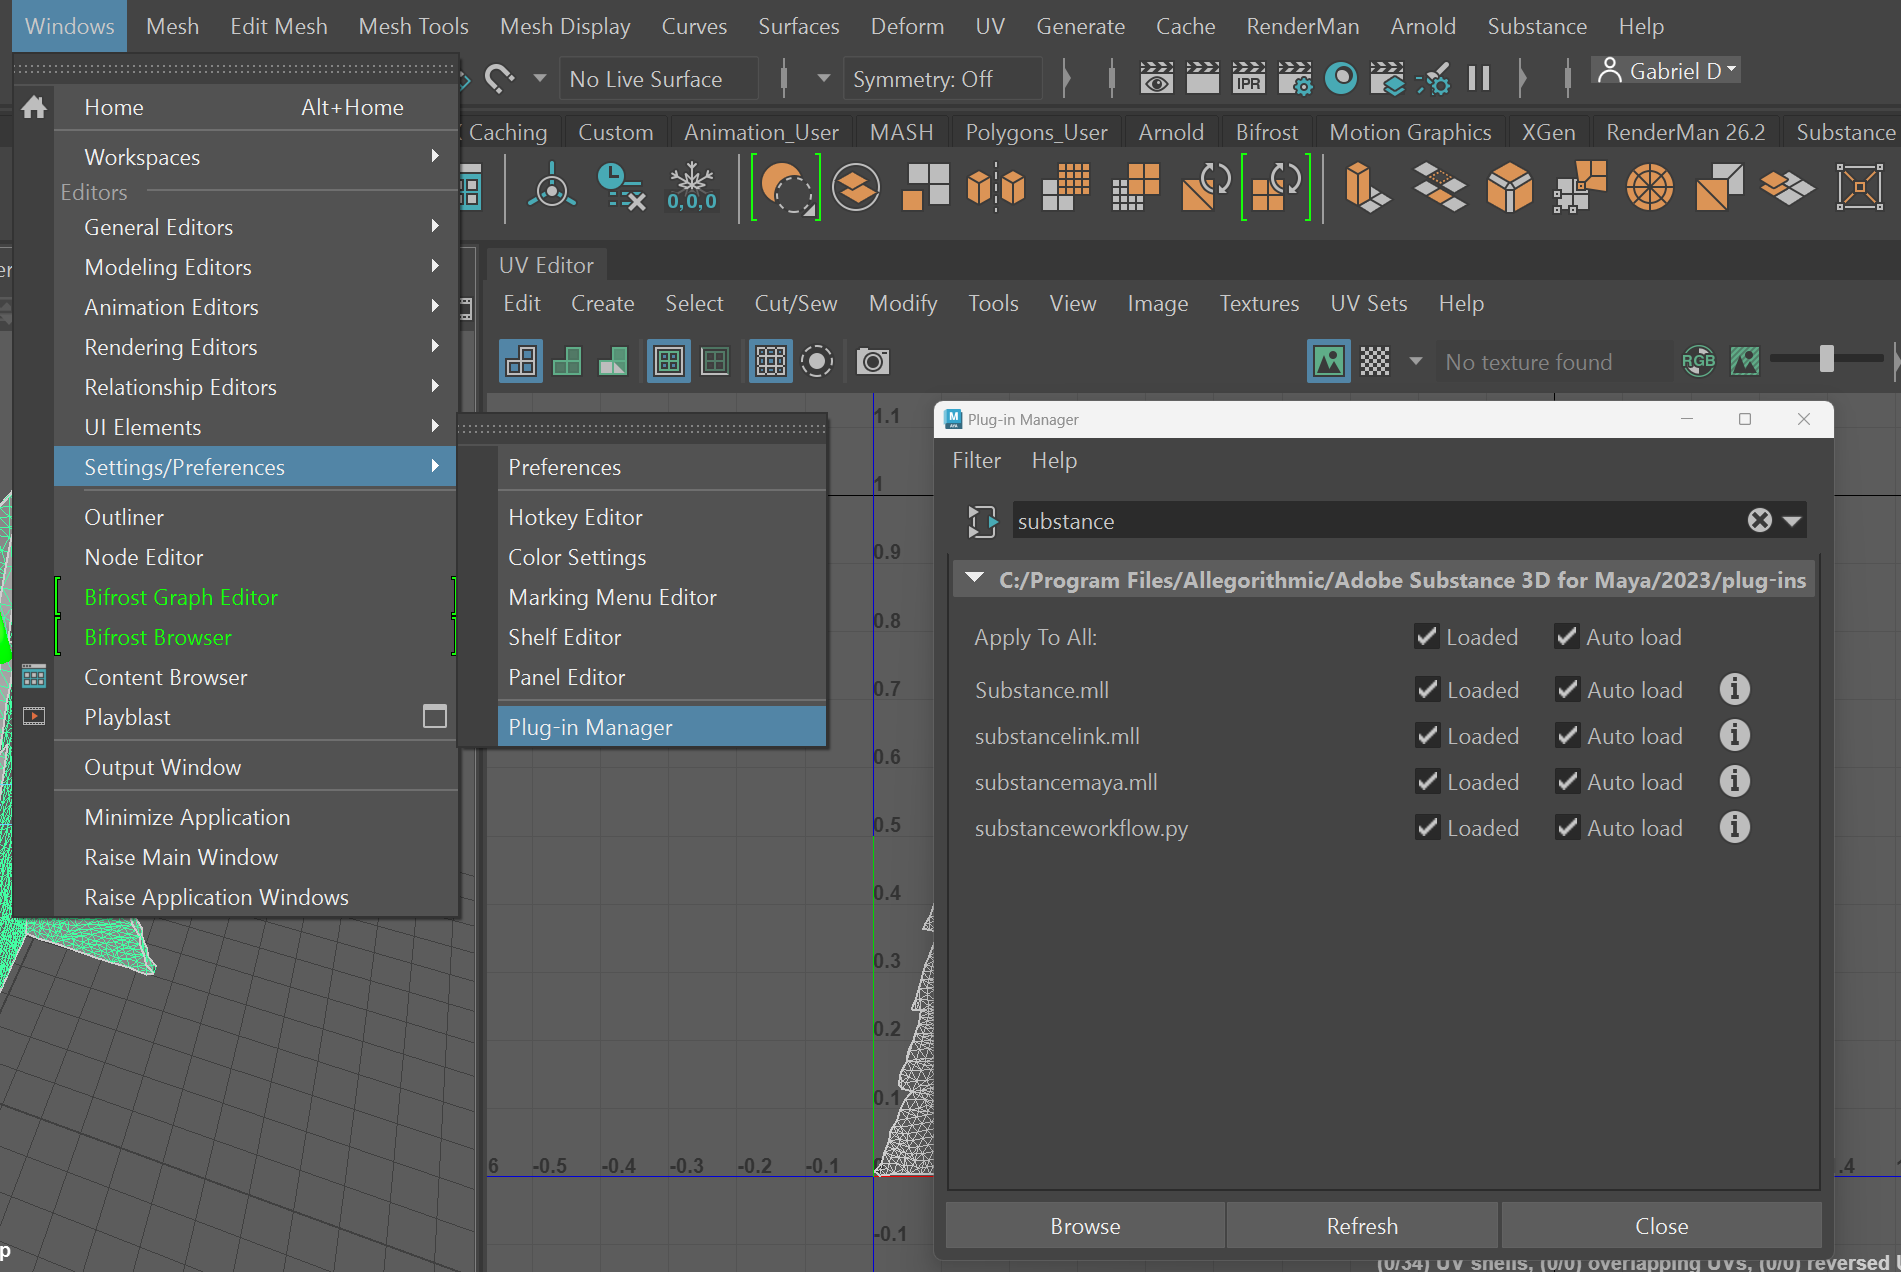
Task: Expand the Rendering Editors submenu
Action: (x=256, y=347)
